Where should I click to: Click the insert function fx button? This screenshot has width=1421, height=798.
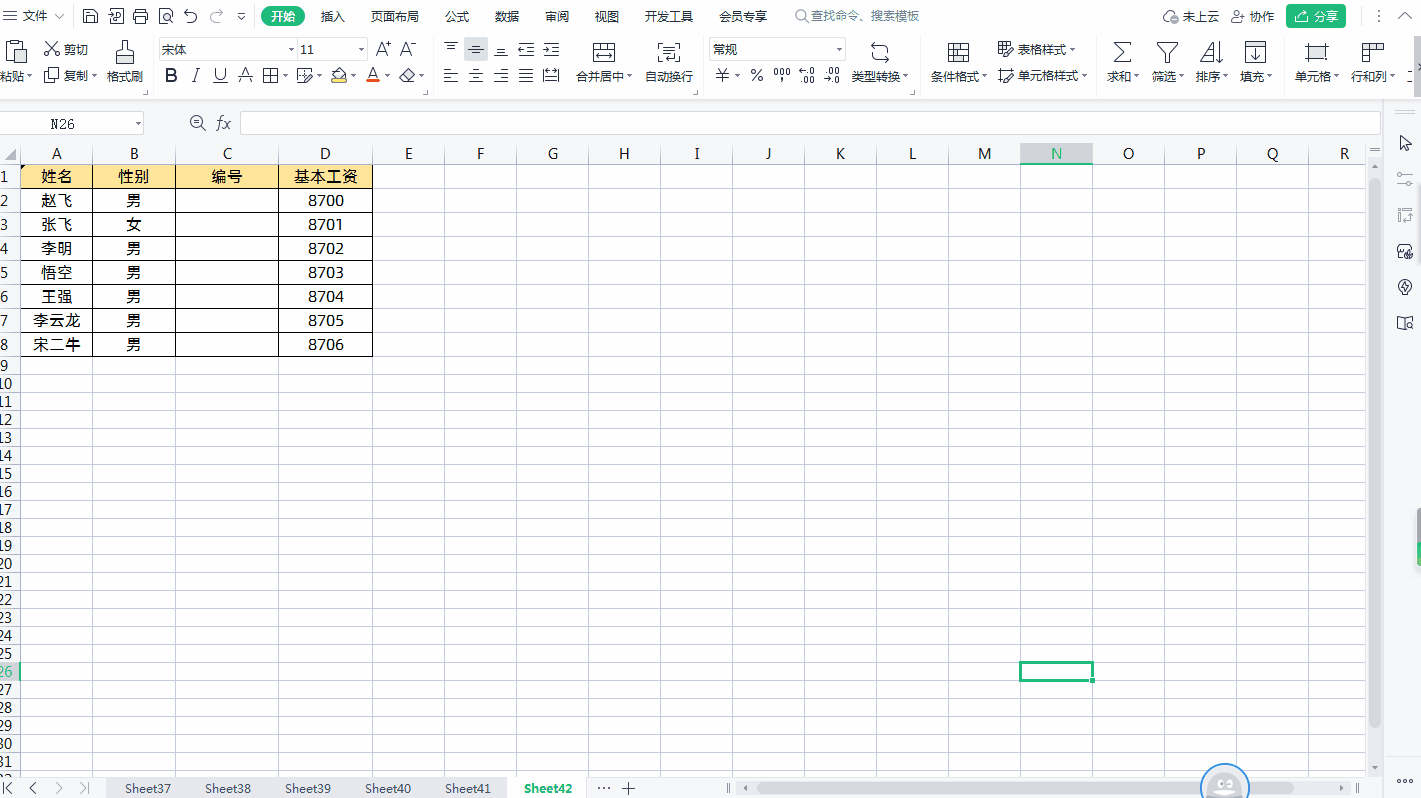(224, 123)
